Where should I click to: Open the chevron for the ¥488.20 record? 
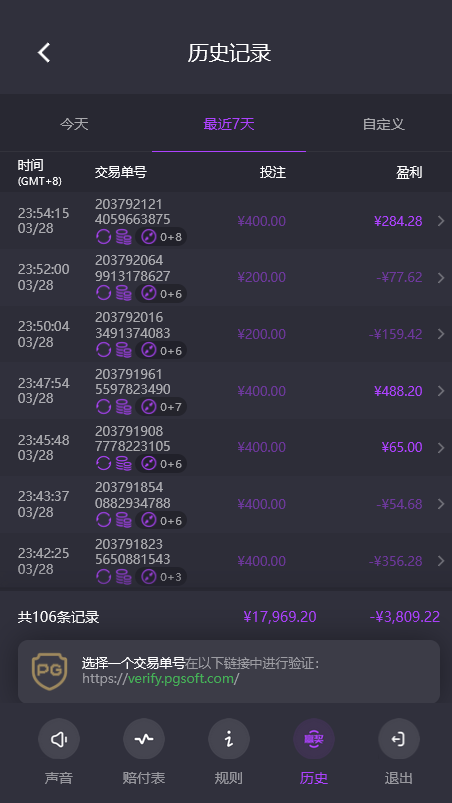(441, 391)
